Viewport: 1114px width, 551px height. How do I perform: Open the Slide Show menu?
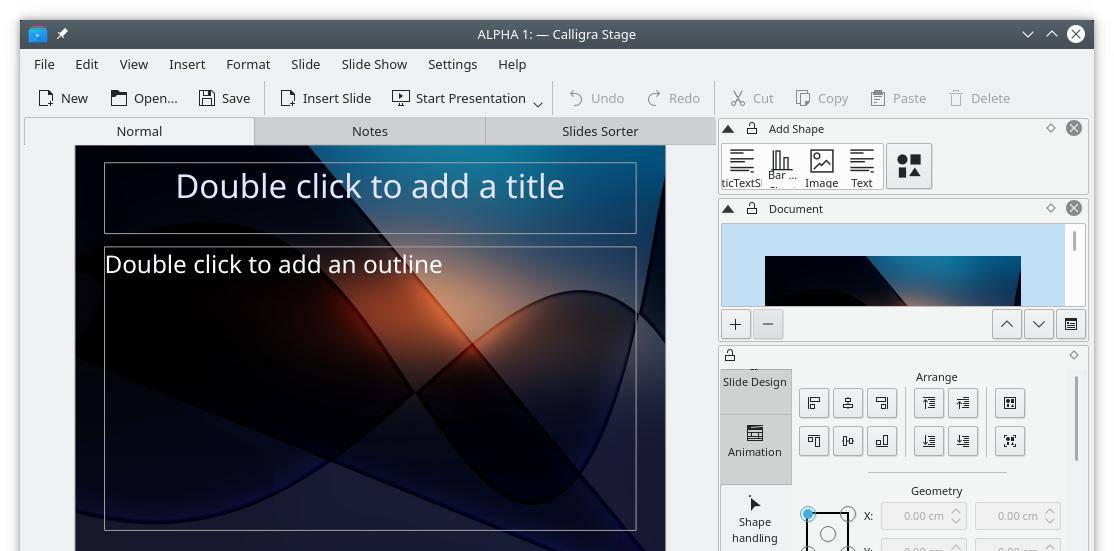point(374,64)
